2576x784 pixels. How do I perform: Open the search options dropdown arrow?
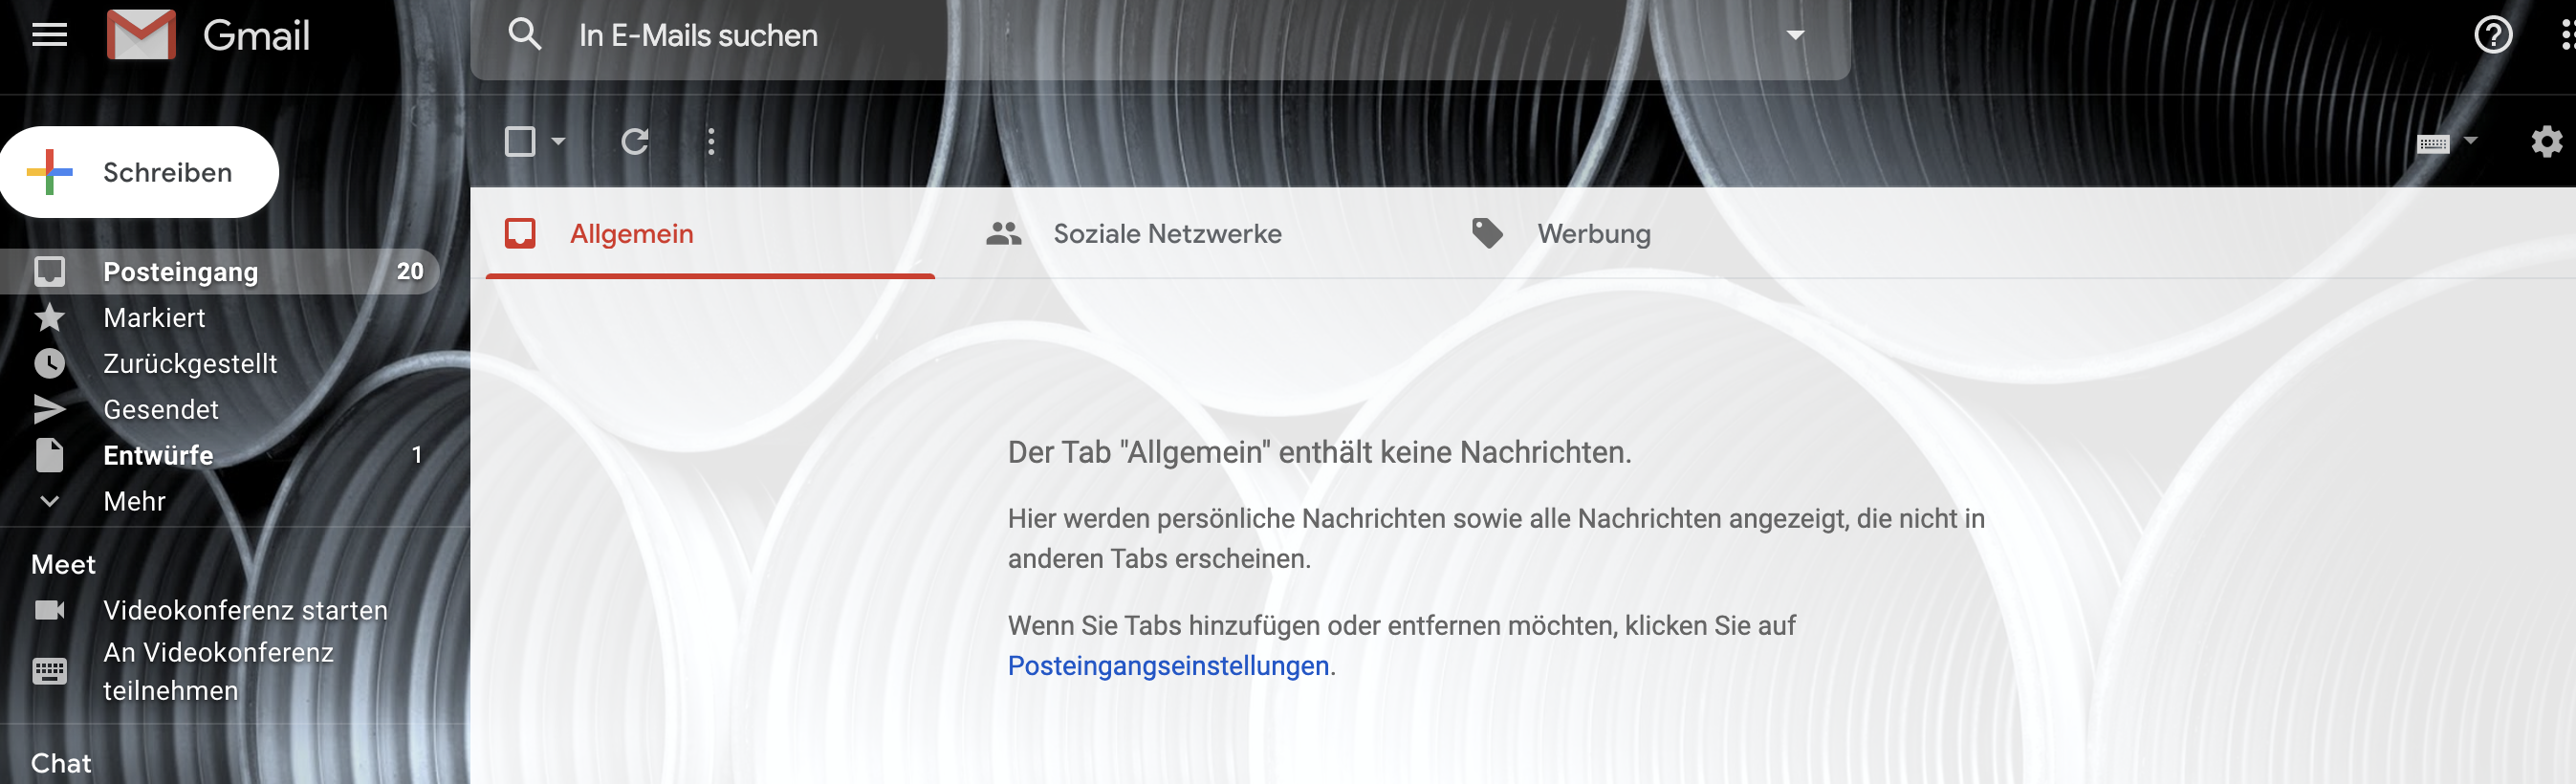1795,35
